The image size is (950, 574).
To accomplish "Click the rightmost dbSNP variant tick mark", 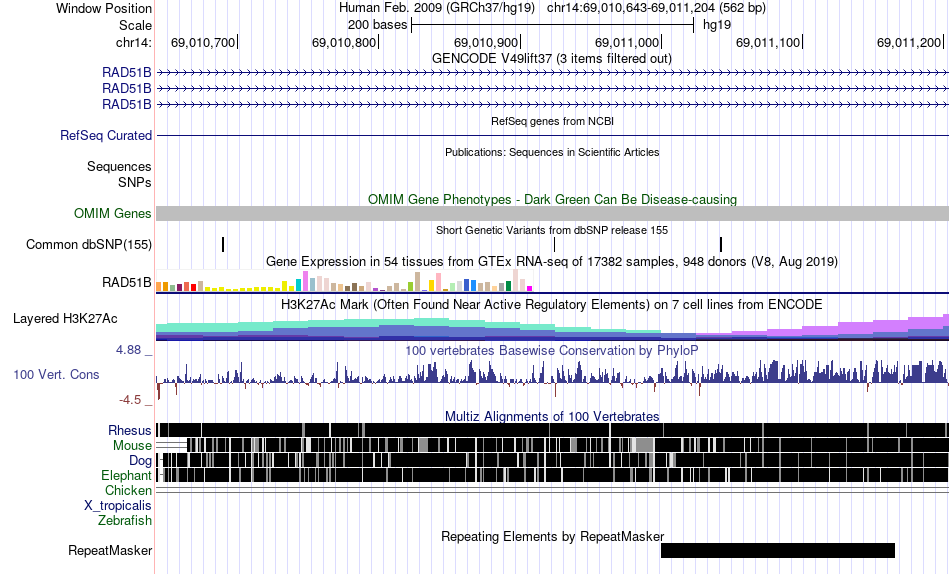I will pyautogui.click(x=721, y=244).
